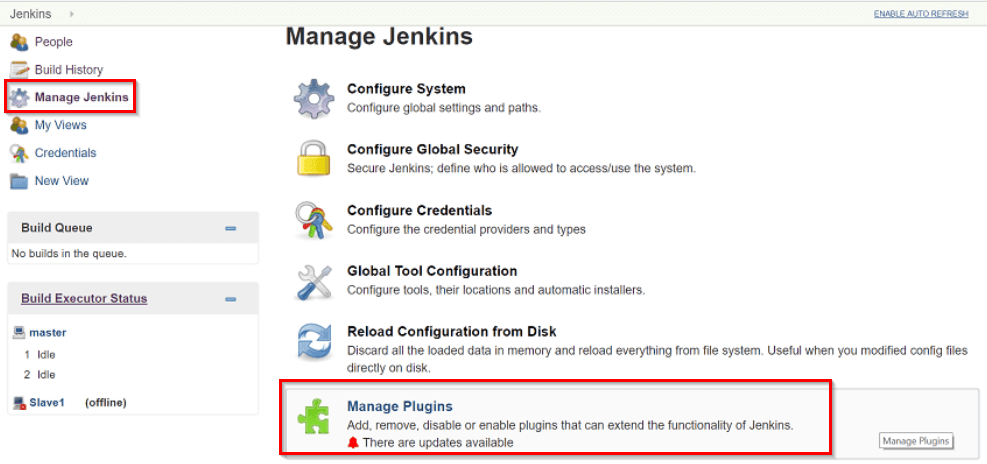Open Global Tool Configuration
The width and height of the screenshot is (987, 464).
tap(432, 271)
